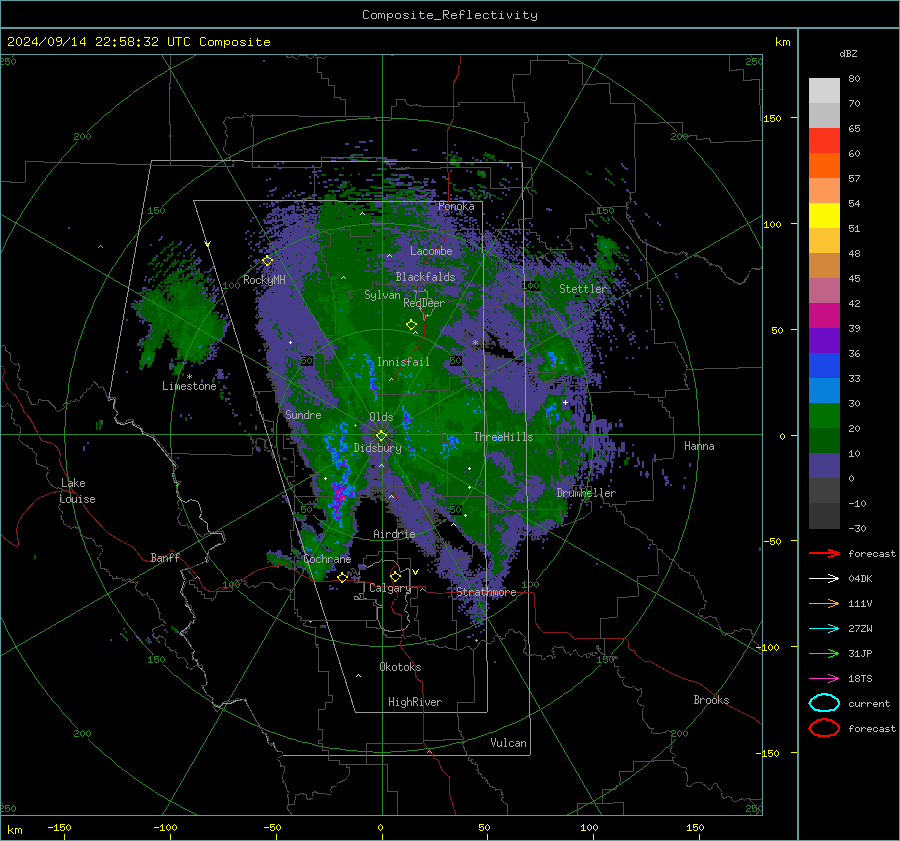Click the Calgary city label
The height and width of the screenshot is (841, 900).
coord(390,588)
